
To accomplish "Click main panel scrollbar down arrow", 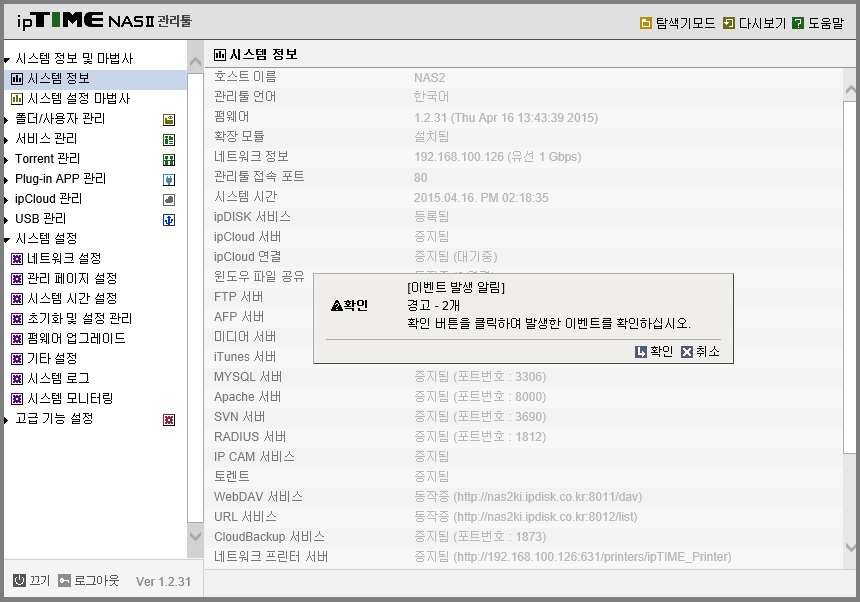I will coord(851,547).
